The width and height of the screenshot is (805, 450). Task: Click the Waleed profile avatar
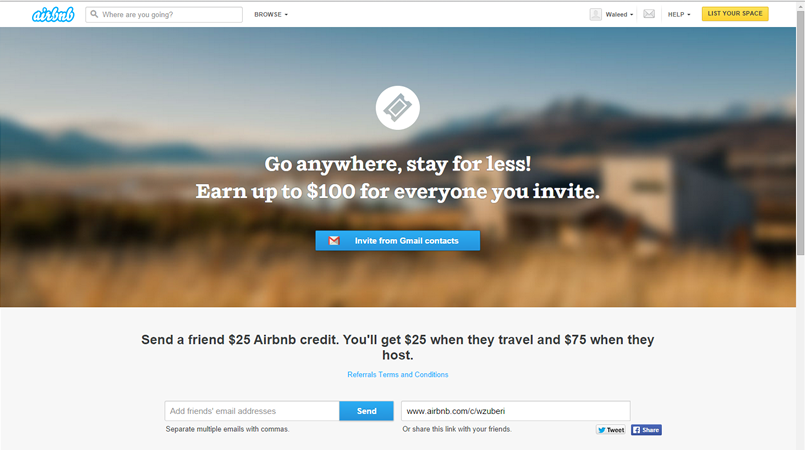596,14
